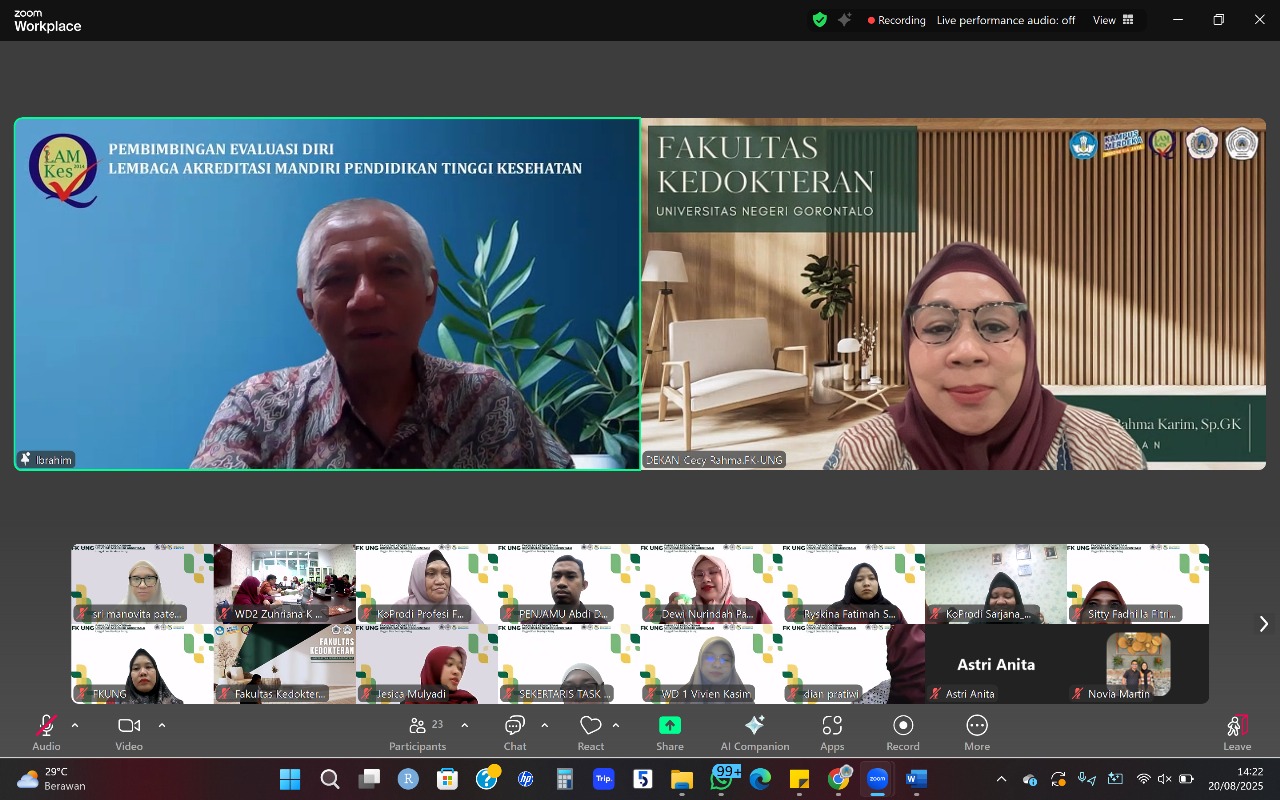Click the green encryption shield icon

pyautogui.click(x=820, y=20)
